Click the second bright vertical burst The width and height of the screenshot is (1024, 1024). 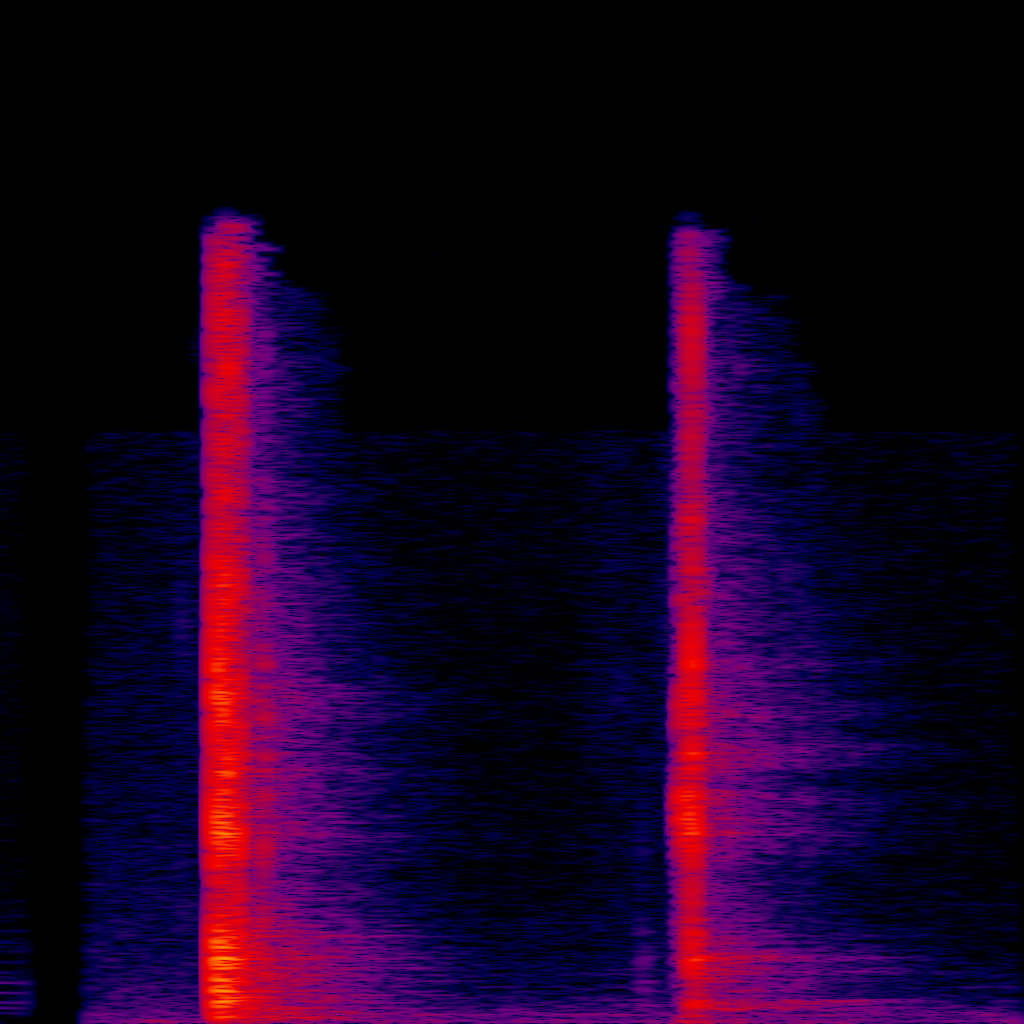tap(690, 600)
